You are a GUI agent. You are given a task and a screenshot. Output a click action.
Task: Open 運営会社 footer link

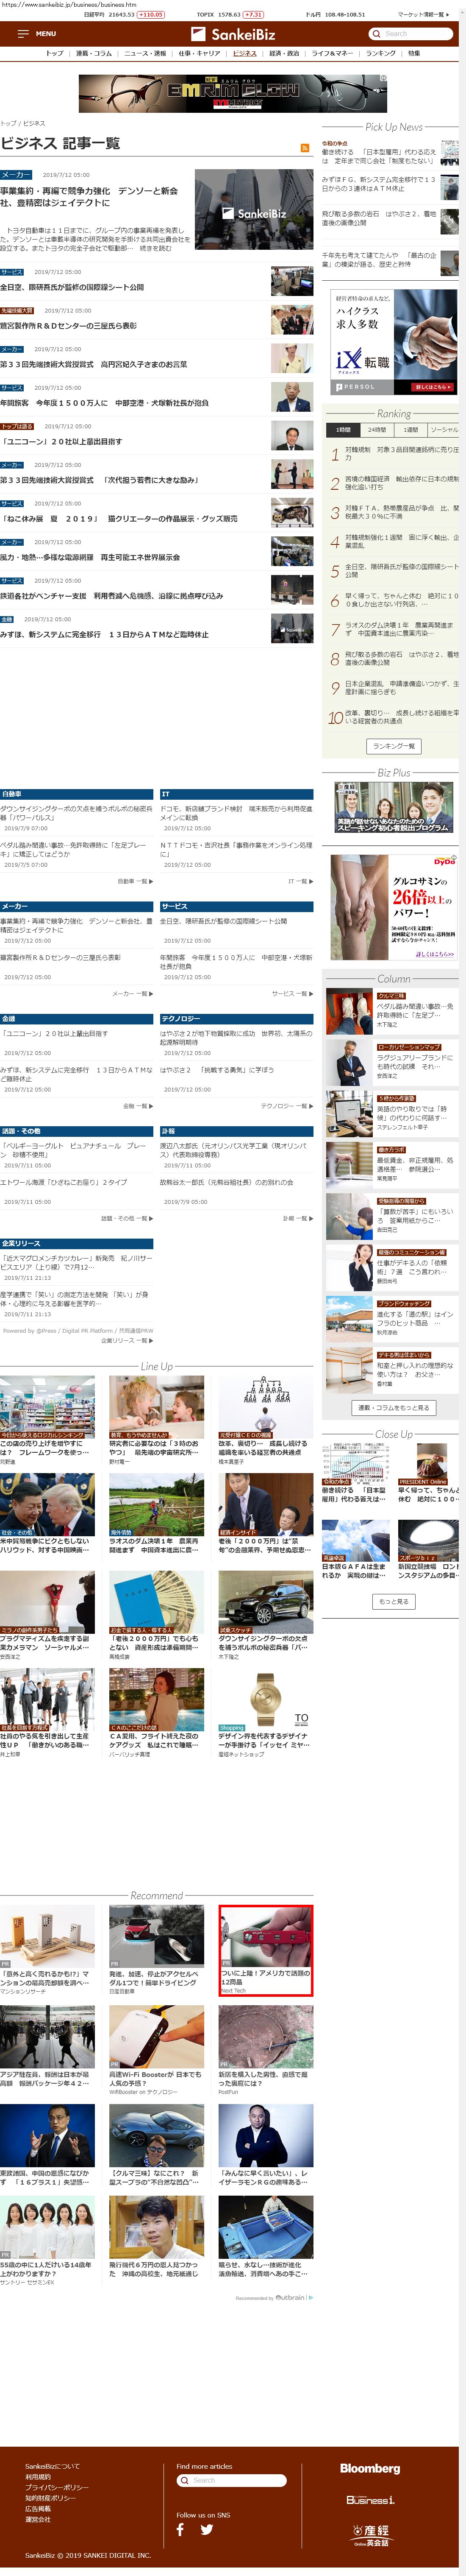38,2519
